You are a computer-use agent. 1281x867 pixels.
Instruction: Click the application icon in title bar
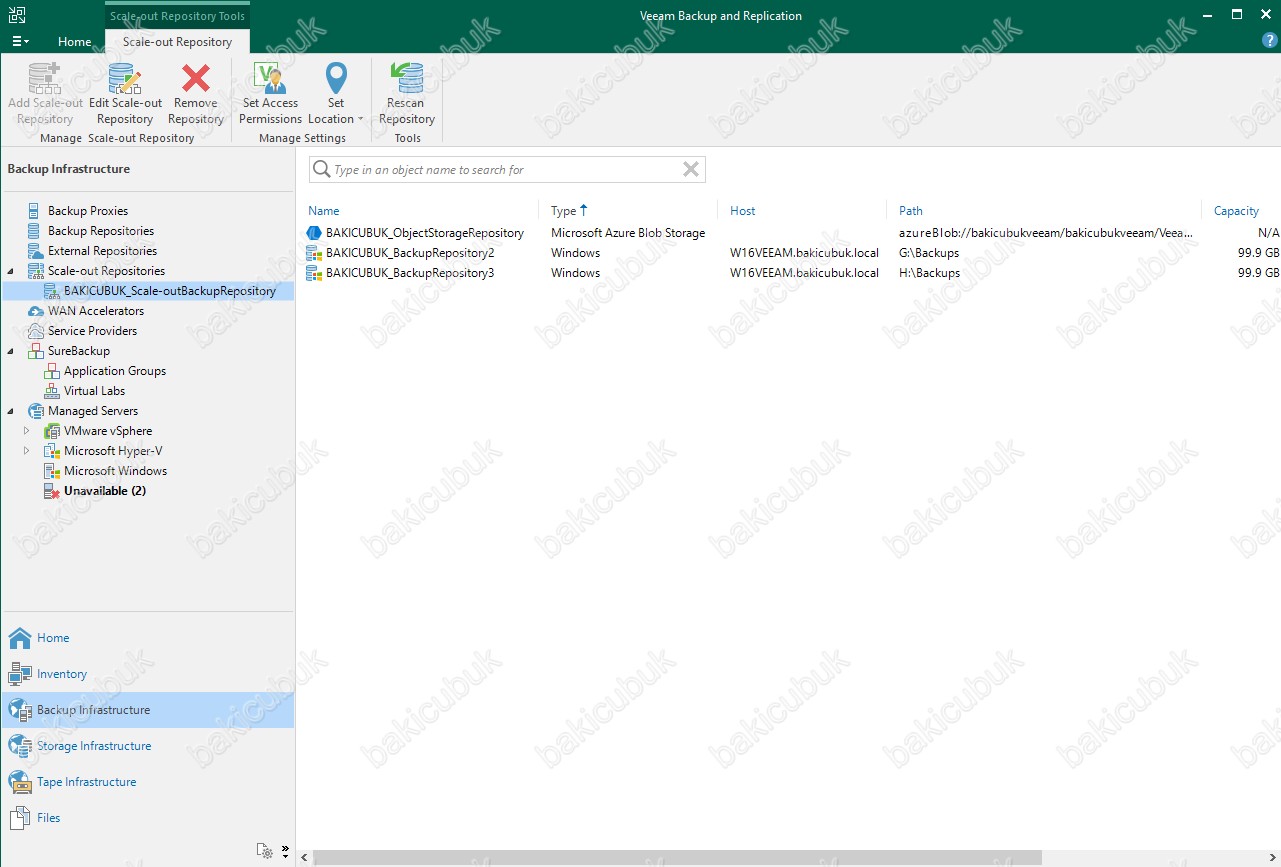point(18,15)
